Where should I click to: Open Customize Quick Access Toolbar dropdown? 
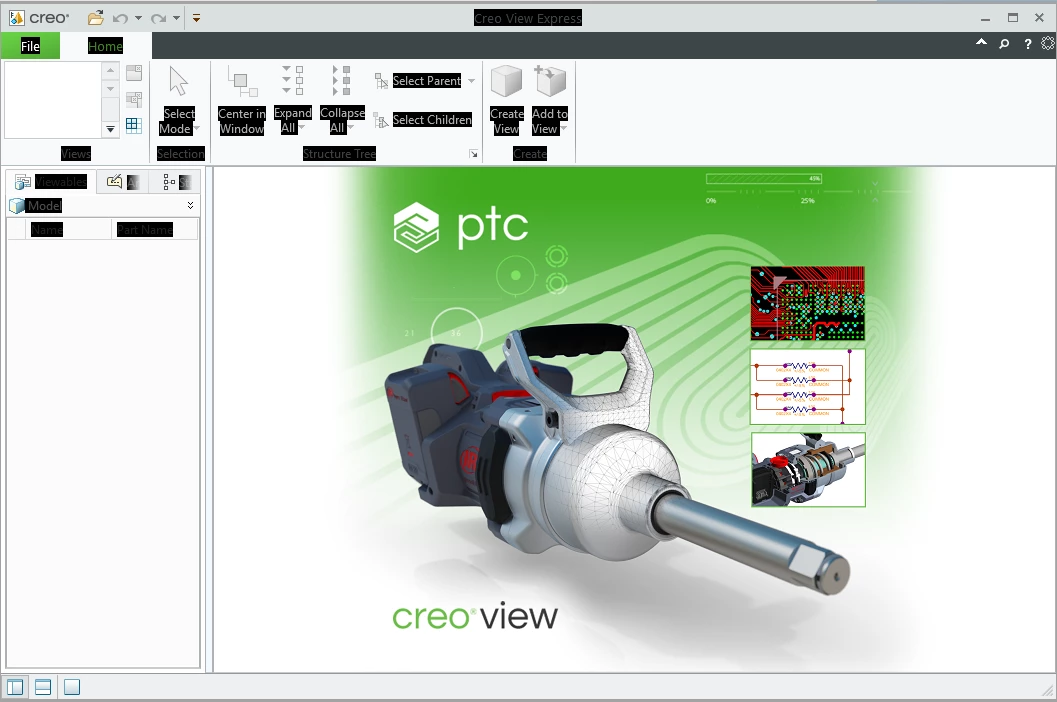196,18
